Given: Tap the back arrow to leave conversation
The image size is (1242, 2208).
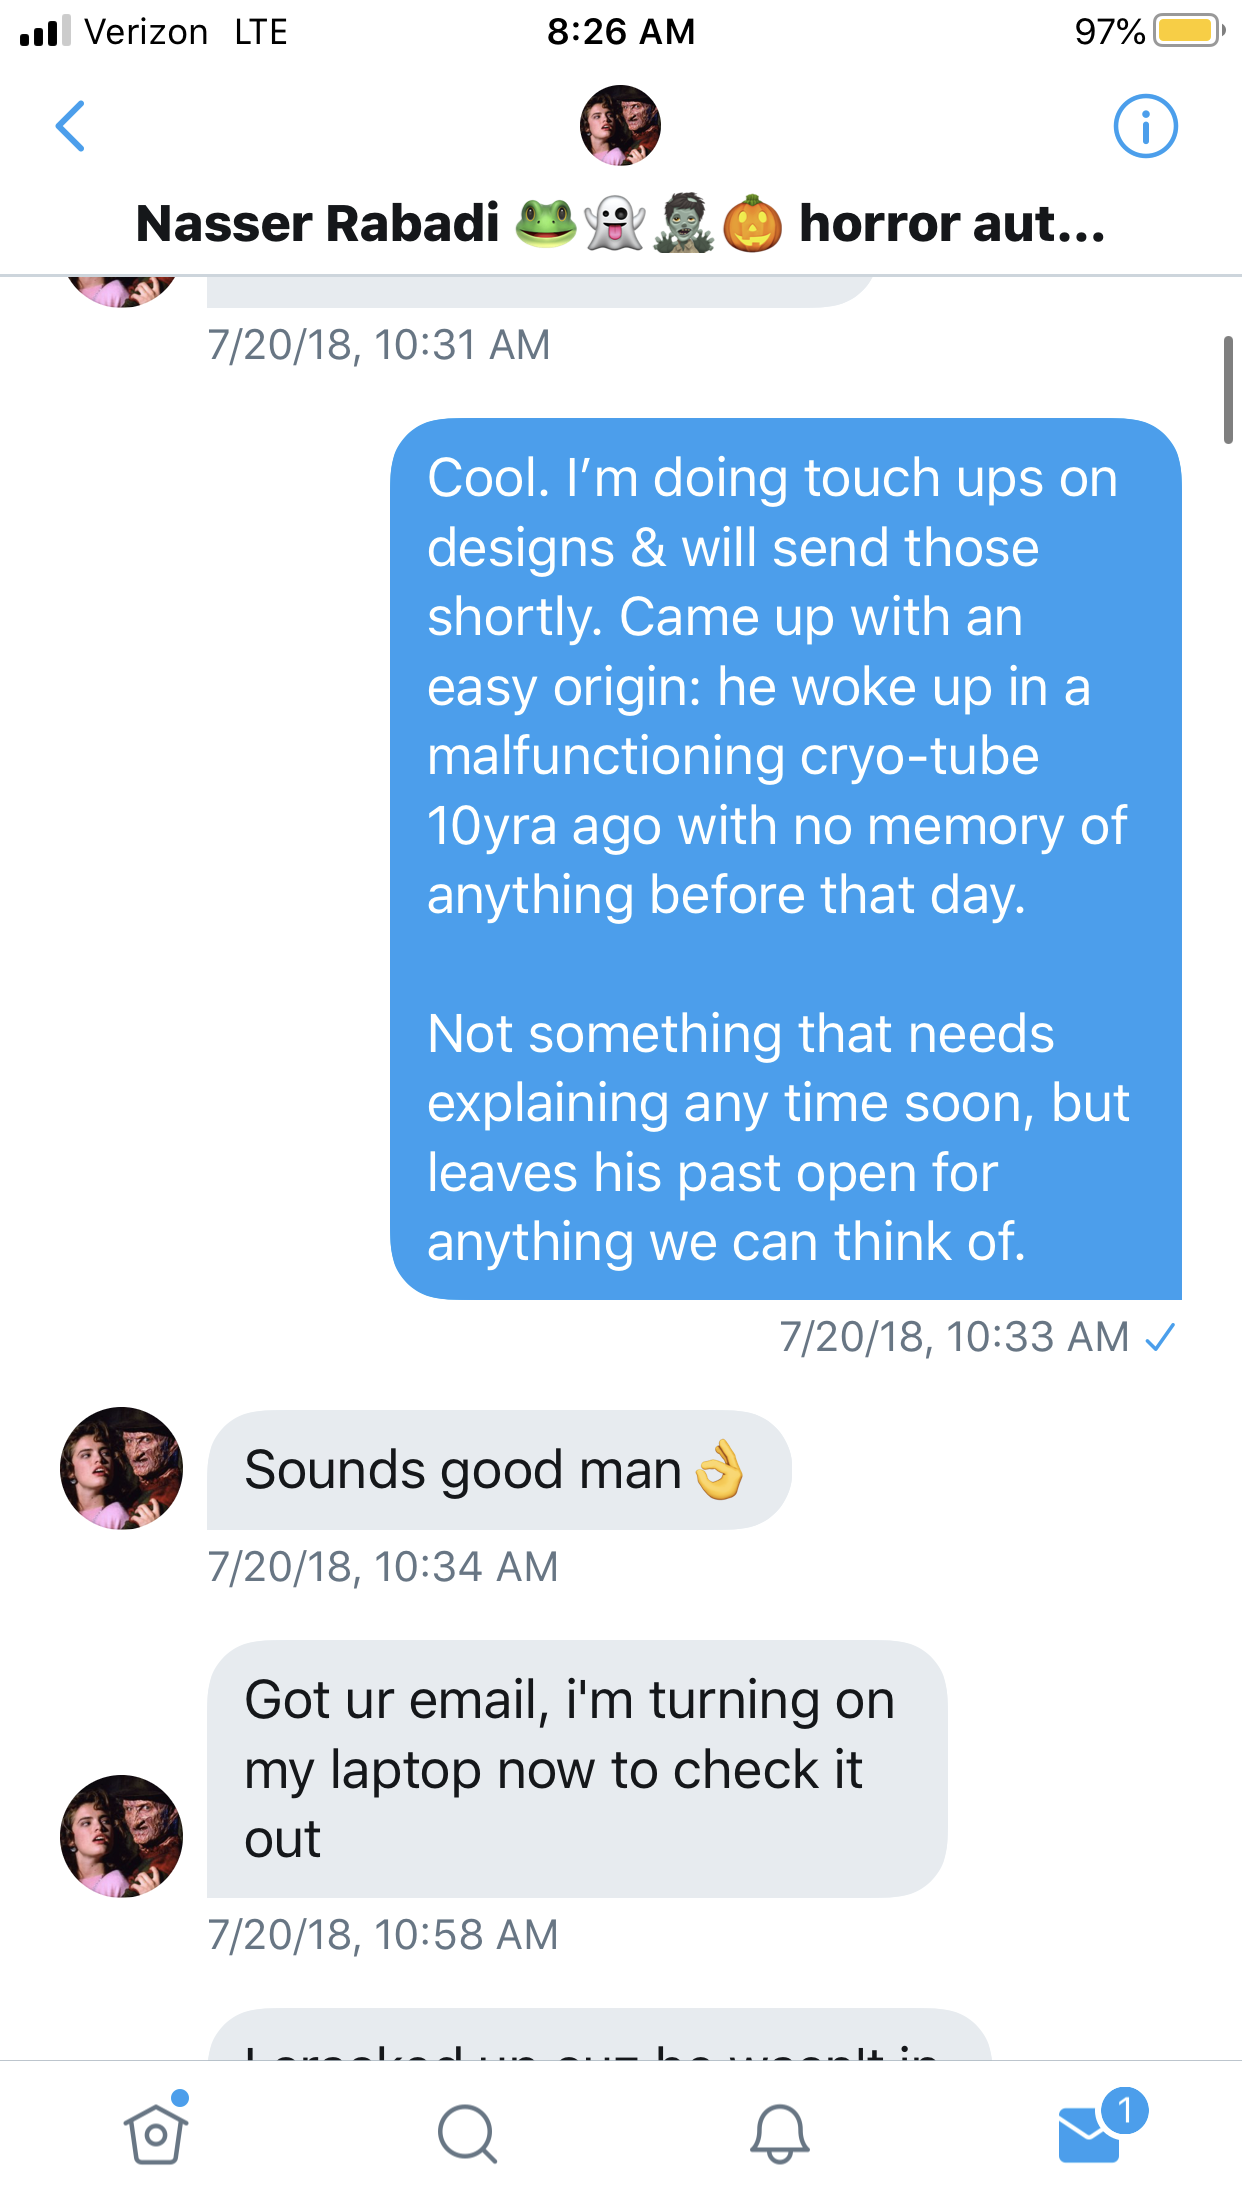Looking at the screenshot, I should pyautogui.click(x=70, y=126).
